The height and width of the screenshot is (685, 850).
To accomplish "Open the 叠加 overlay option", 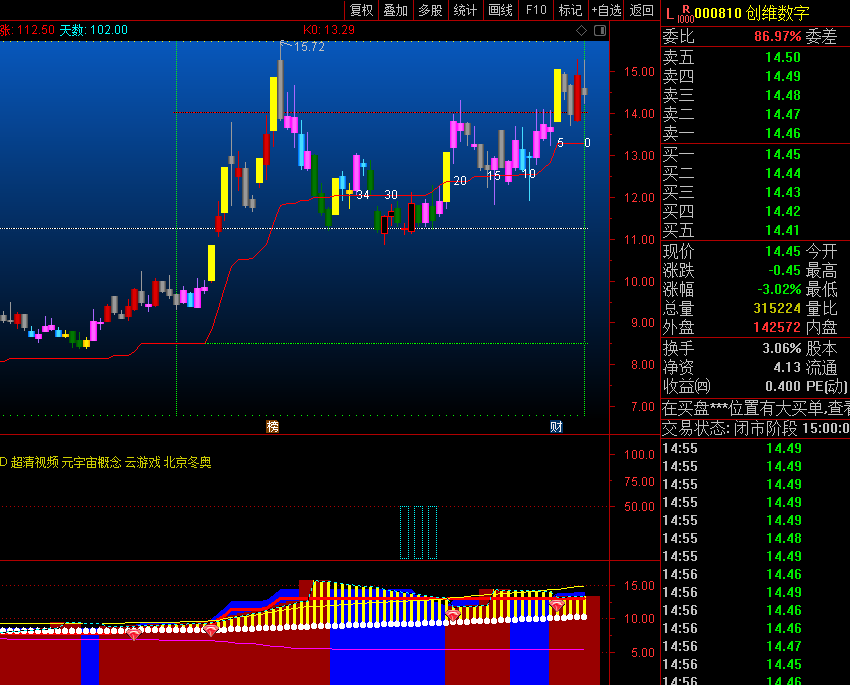I will point(396,10).
